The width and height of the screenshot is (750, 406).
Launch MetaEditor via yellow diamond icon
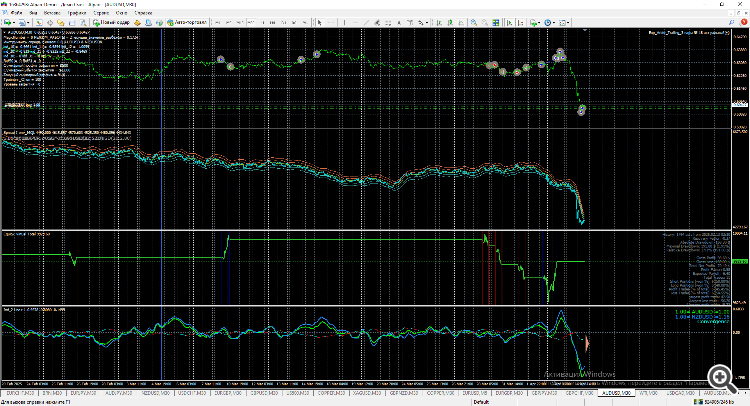click(x=137, y=22)
